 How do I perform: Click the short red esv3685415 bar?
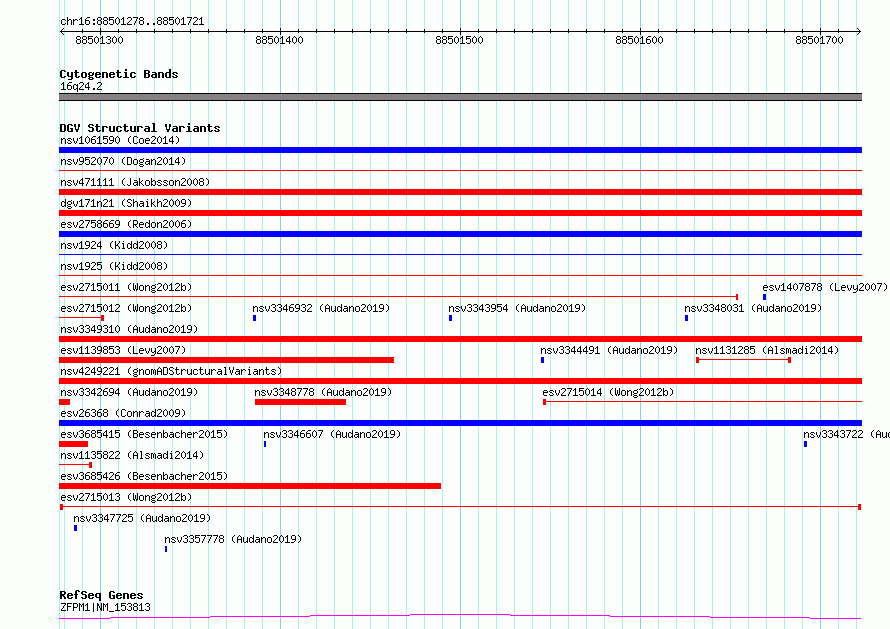pos(73,444)
